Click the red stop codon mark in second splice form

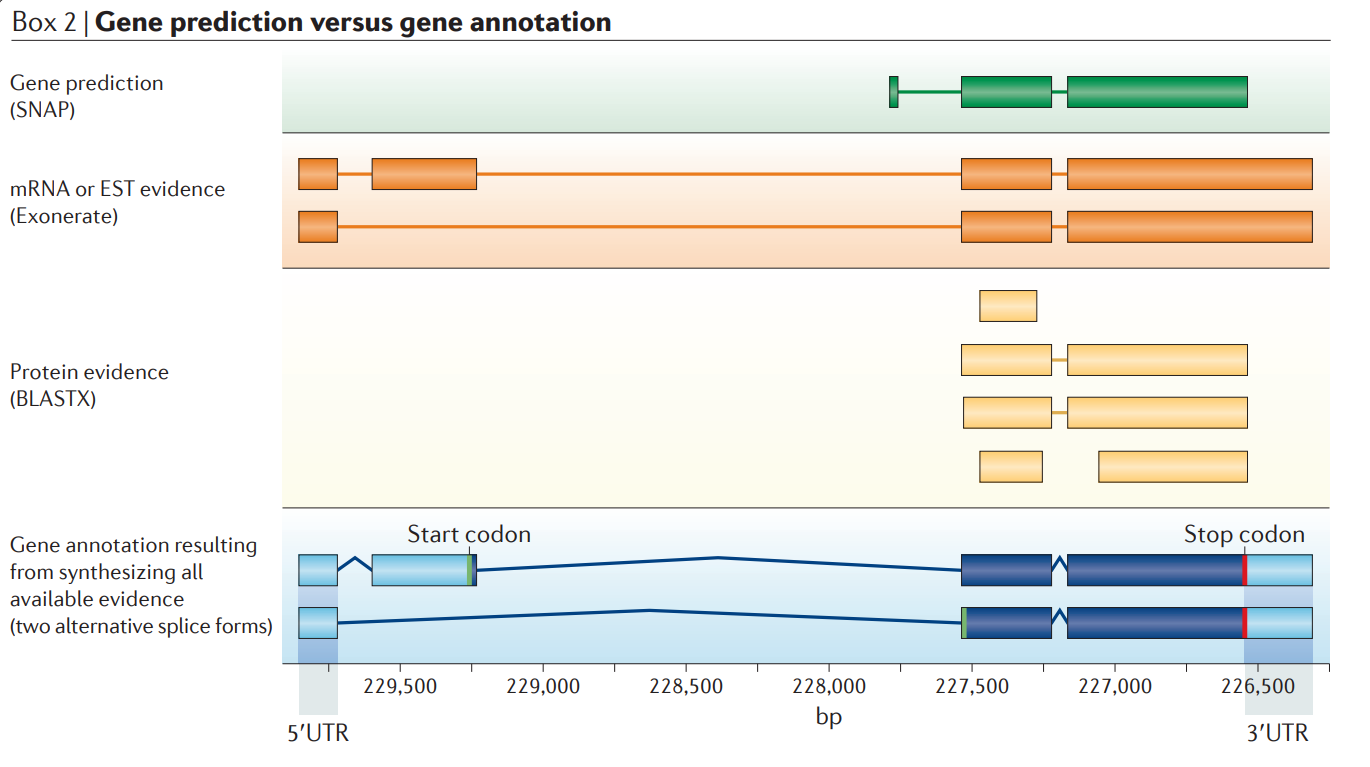click(1245, 623)
